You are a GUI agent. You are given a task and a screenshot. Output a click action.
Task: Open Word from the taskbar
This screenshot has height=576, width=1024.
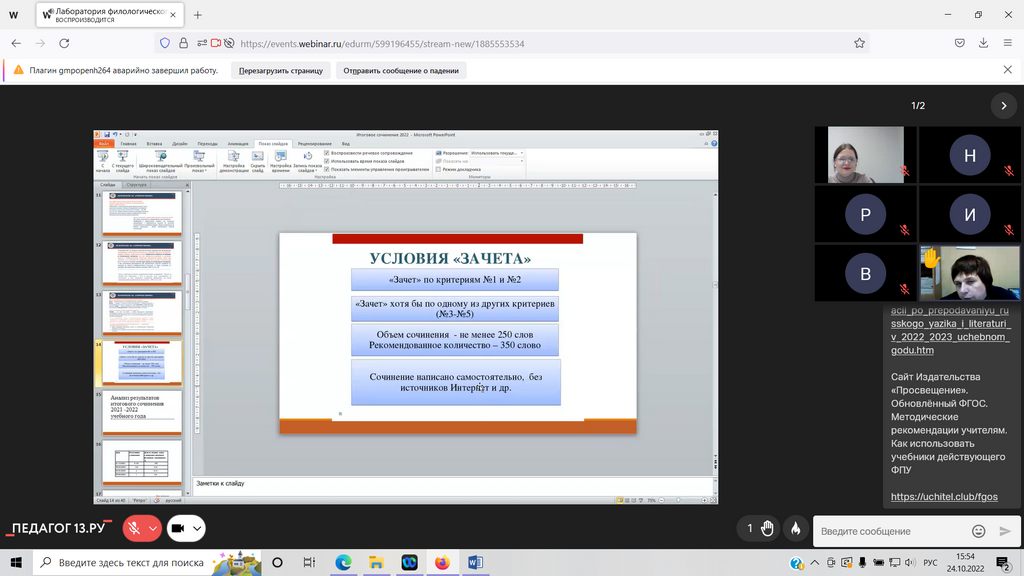click(475, 562)
